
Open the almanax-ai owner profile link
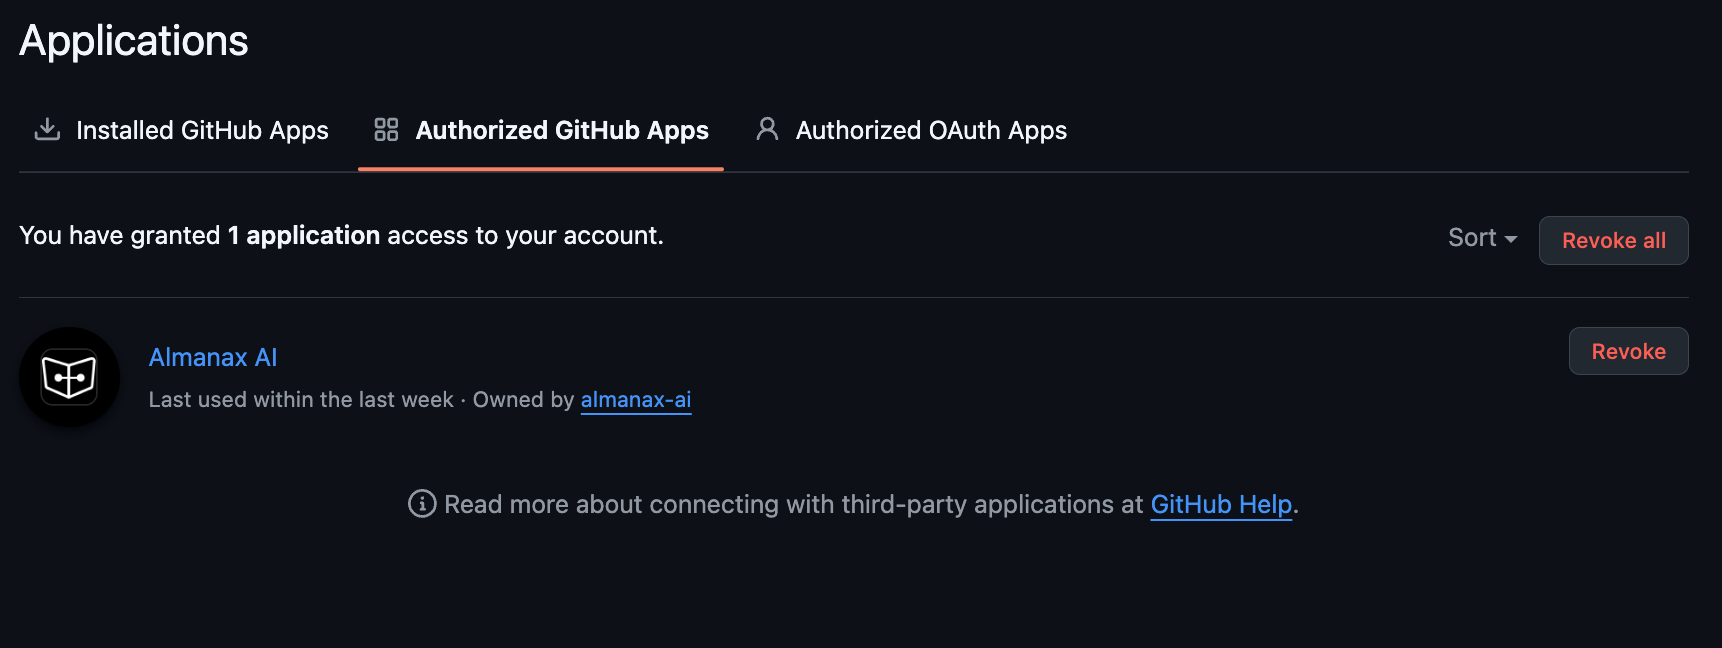[636, 400]
